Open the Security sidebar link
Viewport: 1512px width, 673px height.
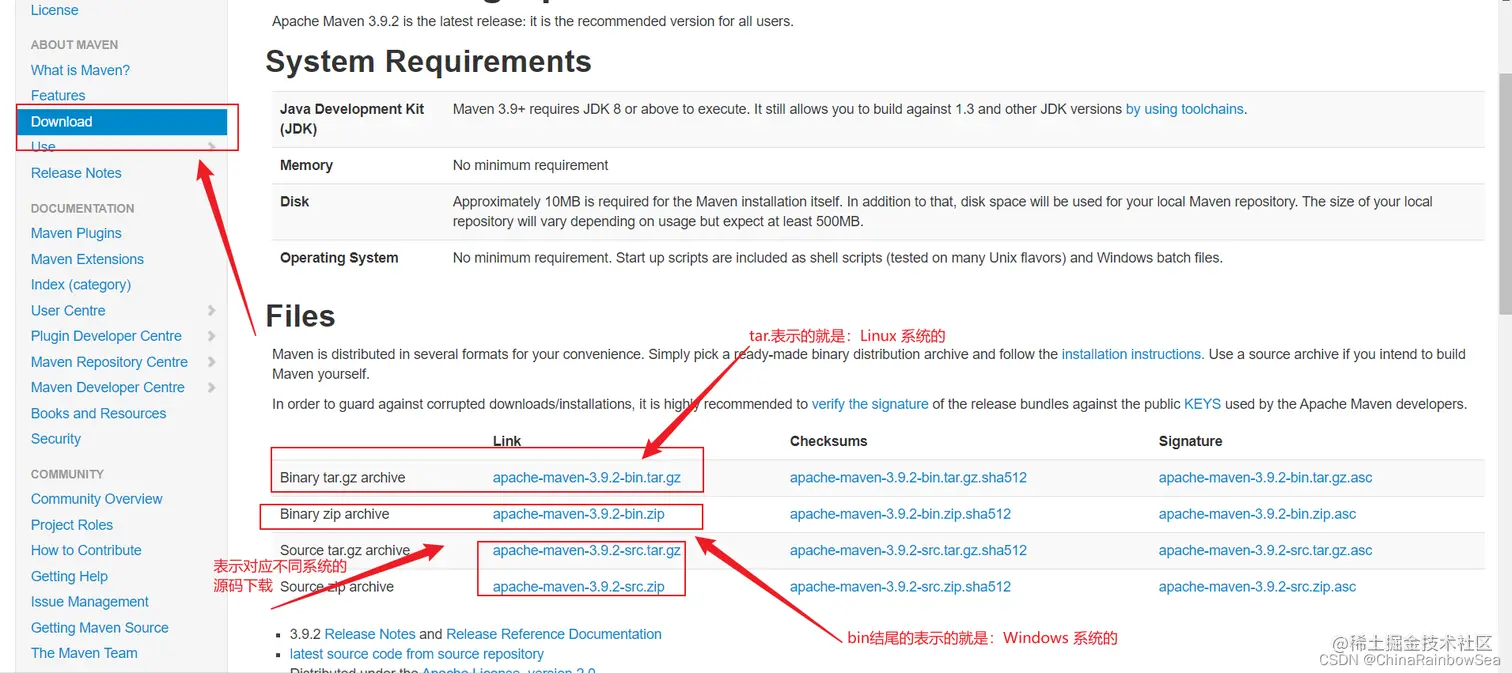[56, 439]
